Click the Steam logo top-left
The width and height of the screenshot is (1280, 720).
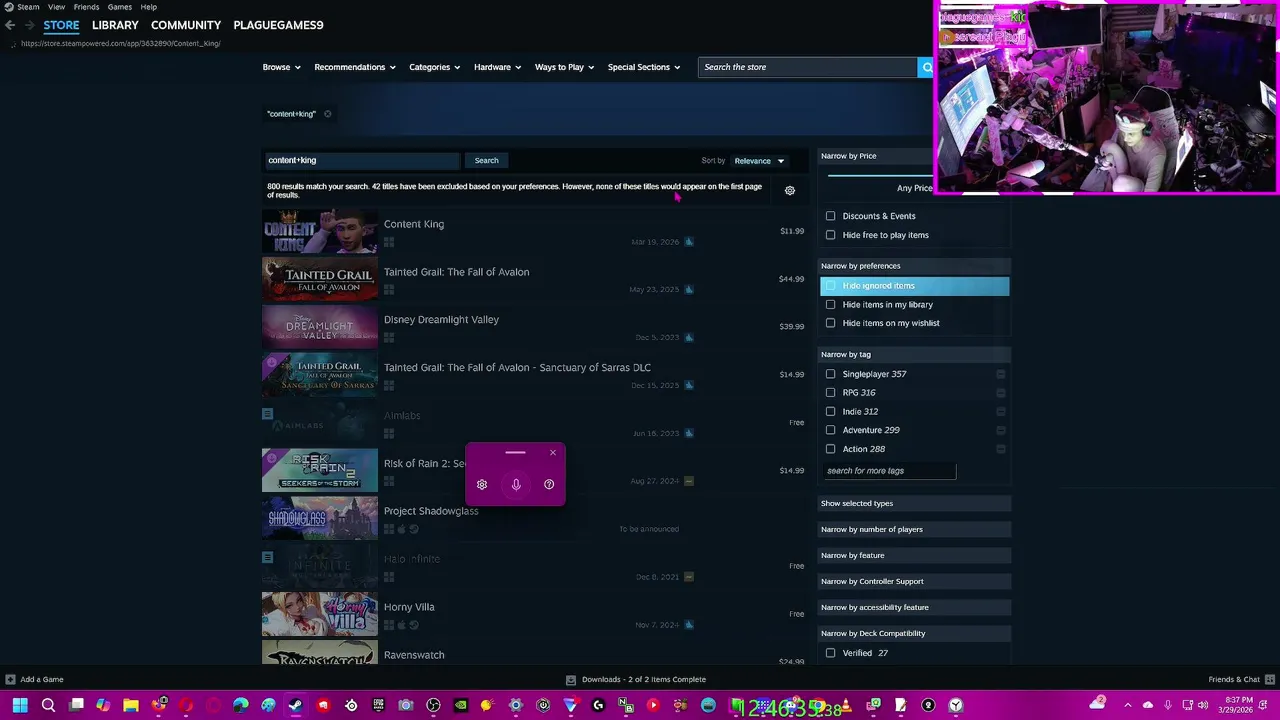8,7
